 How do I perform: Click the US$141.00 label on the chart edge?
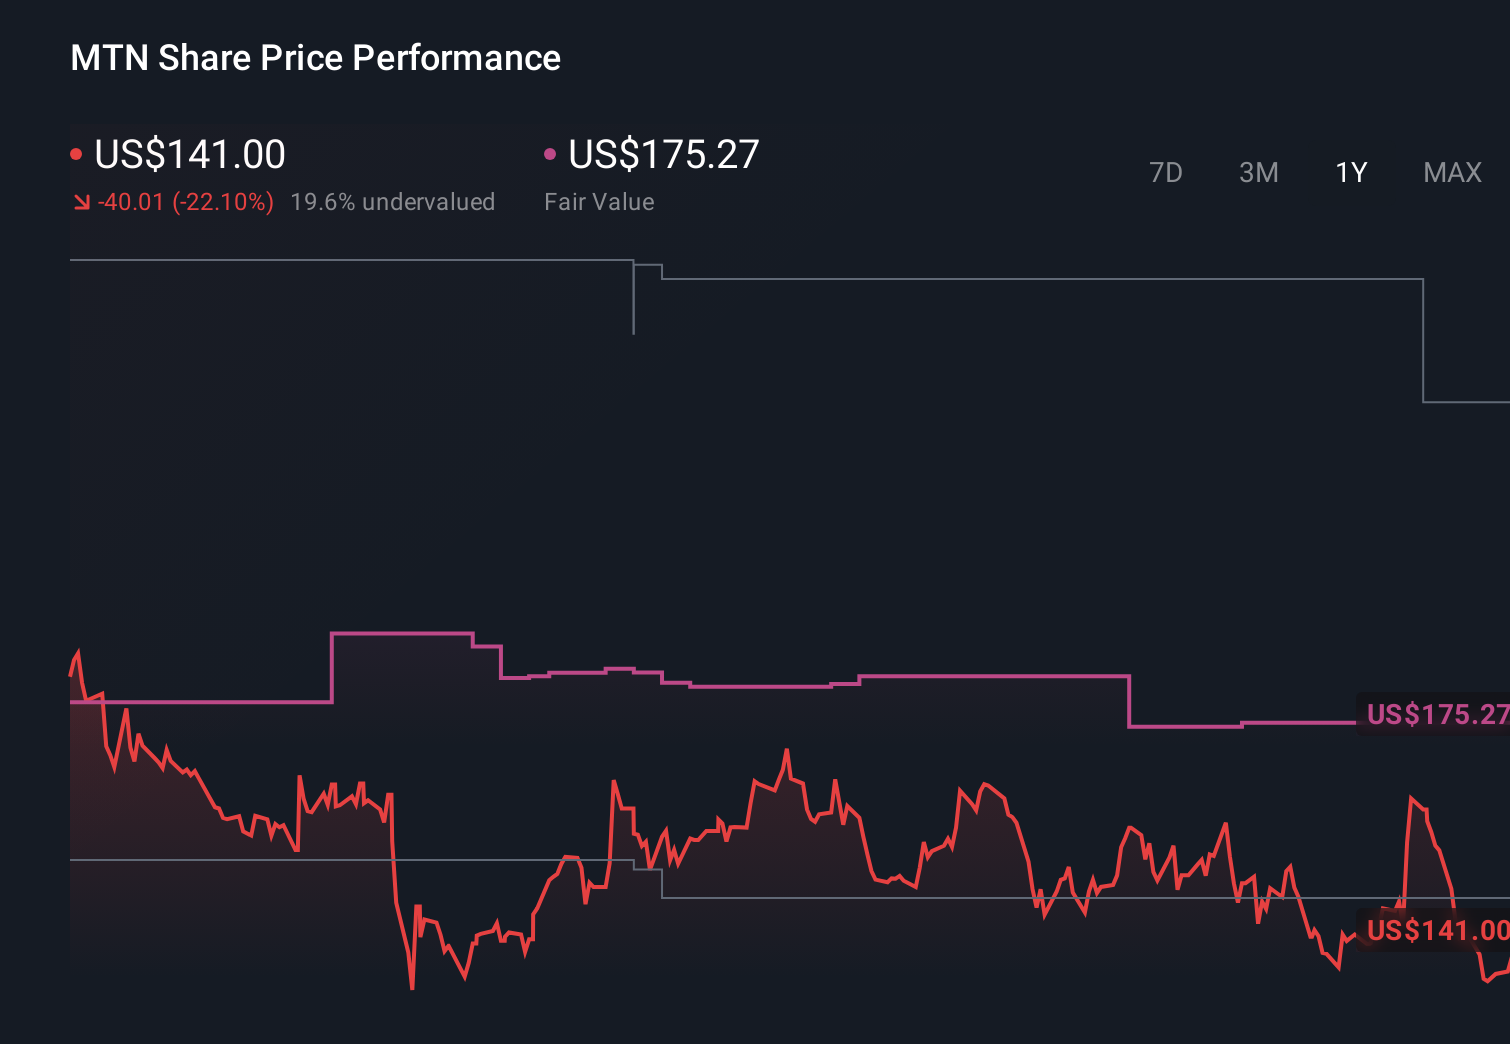click(1436, 930)
